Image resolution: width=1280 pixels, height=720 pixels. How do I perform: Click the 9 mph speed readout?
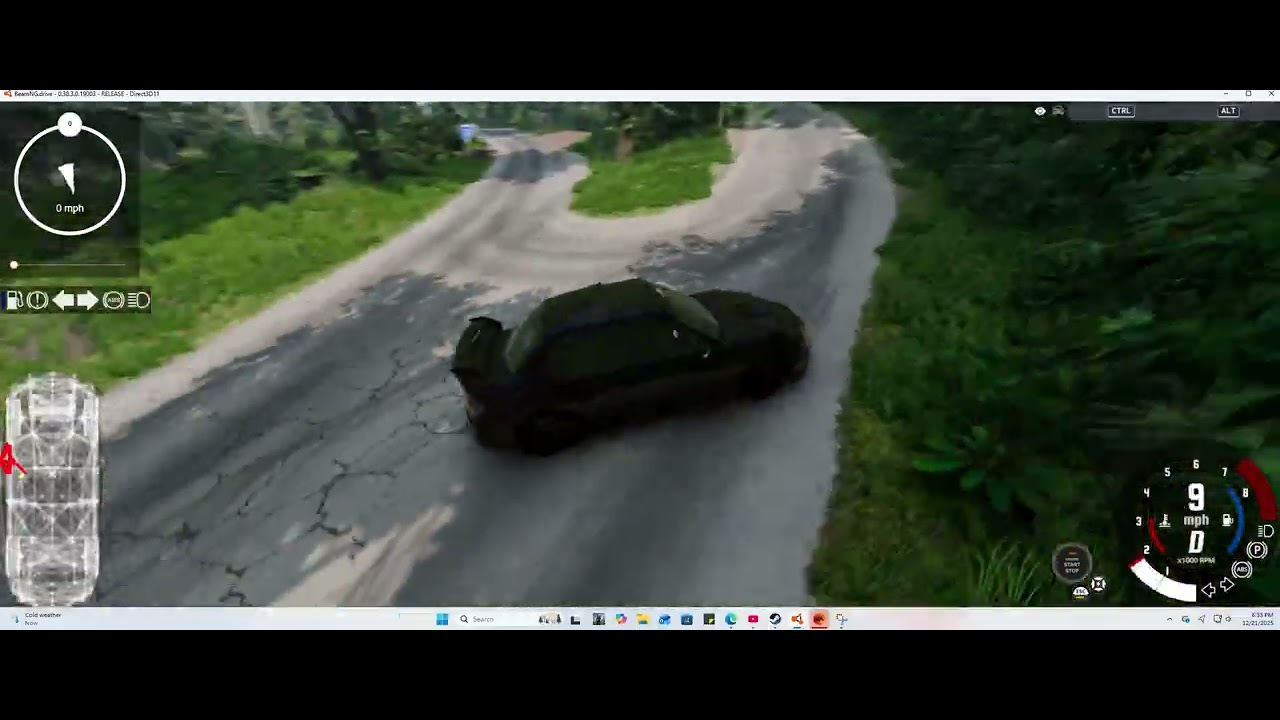[1196, 497]
